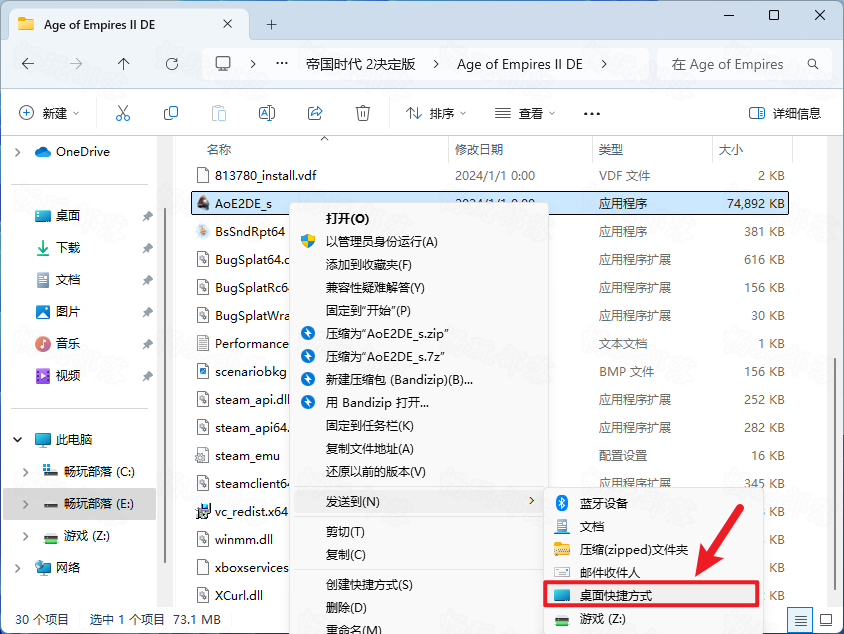This screenshot has height=634, width=844.
Task: Click the Share icon in toolbar
Action: coord(315,114)
